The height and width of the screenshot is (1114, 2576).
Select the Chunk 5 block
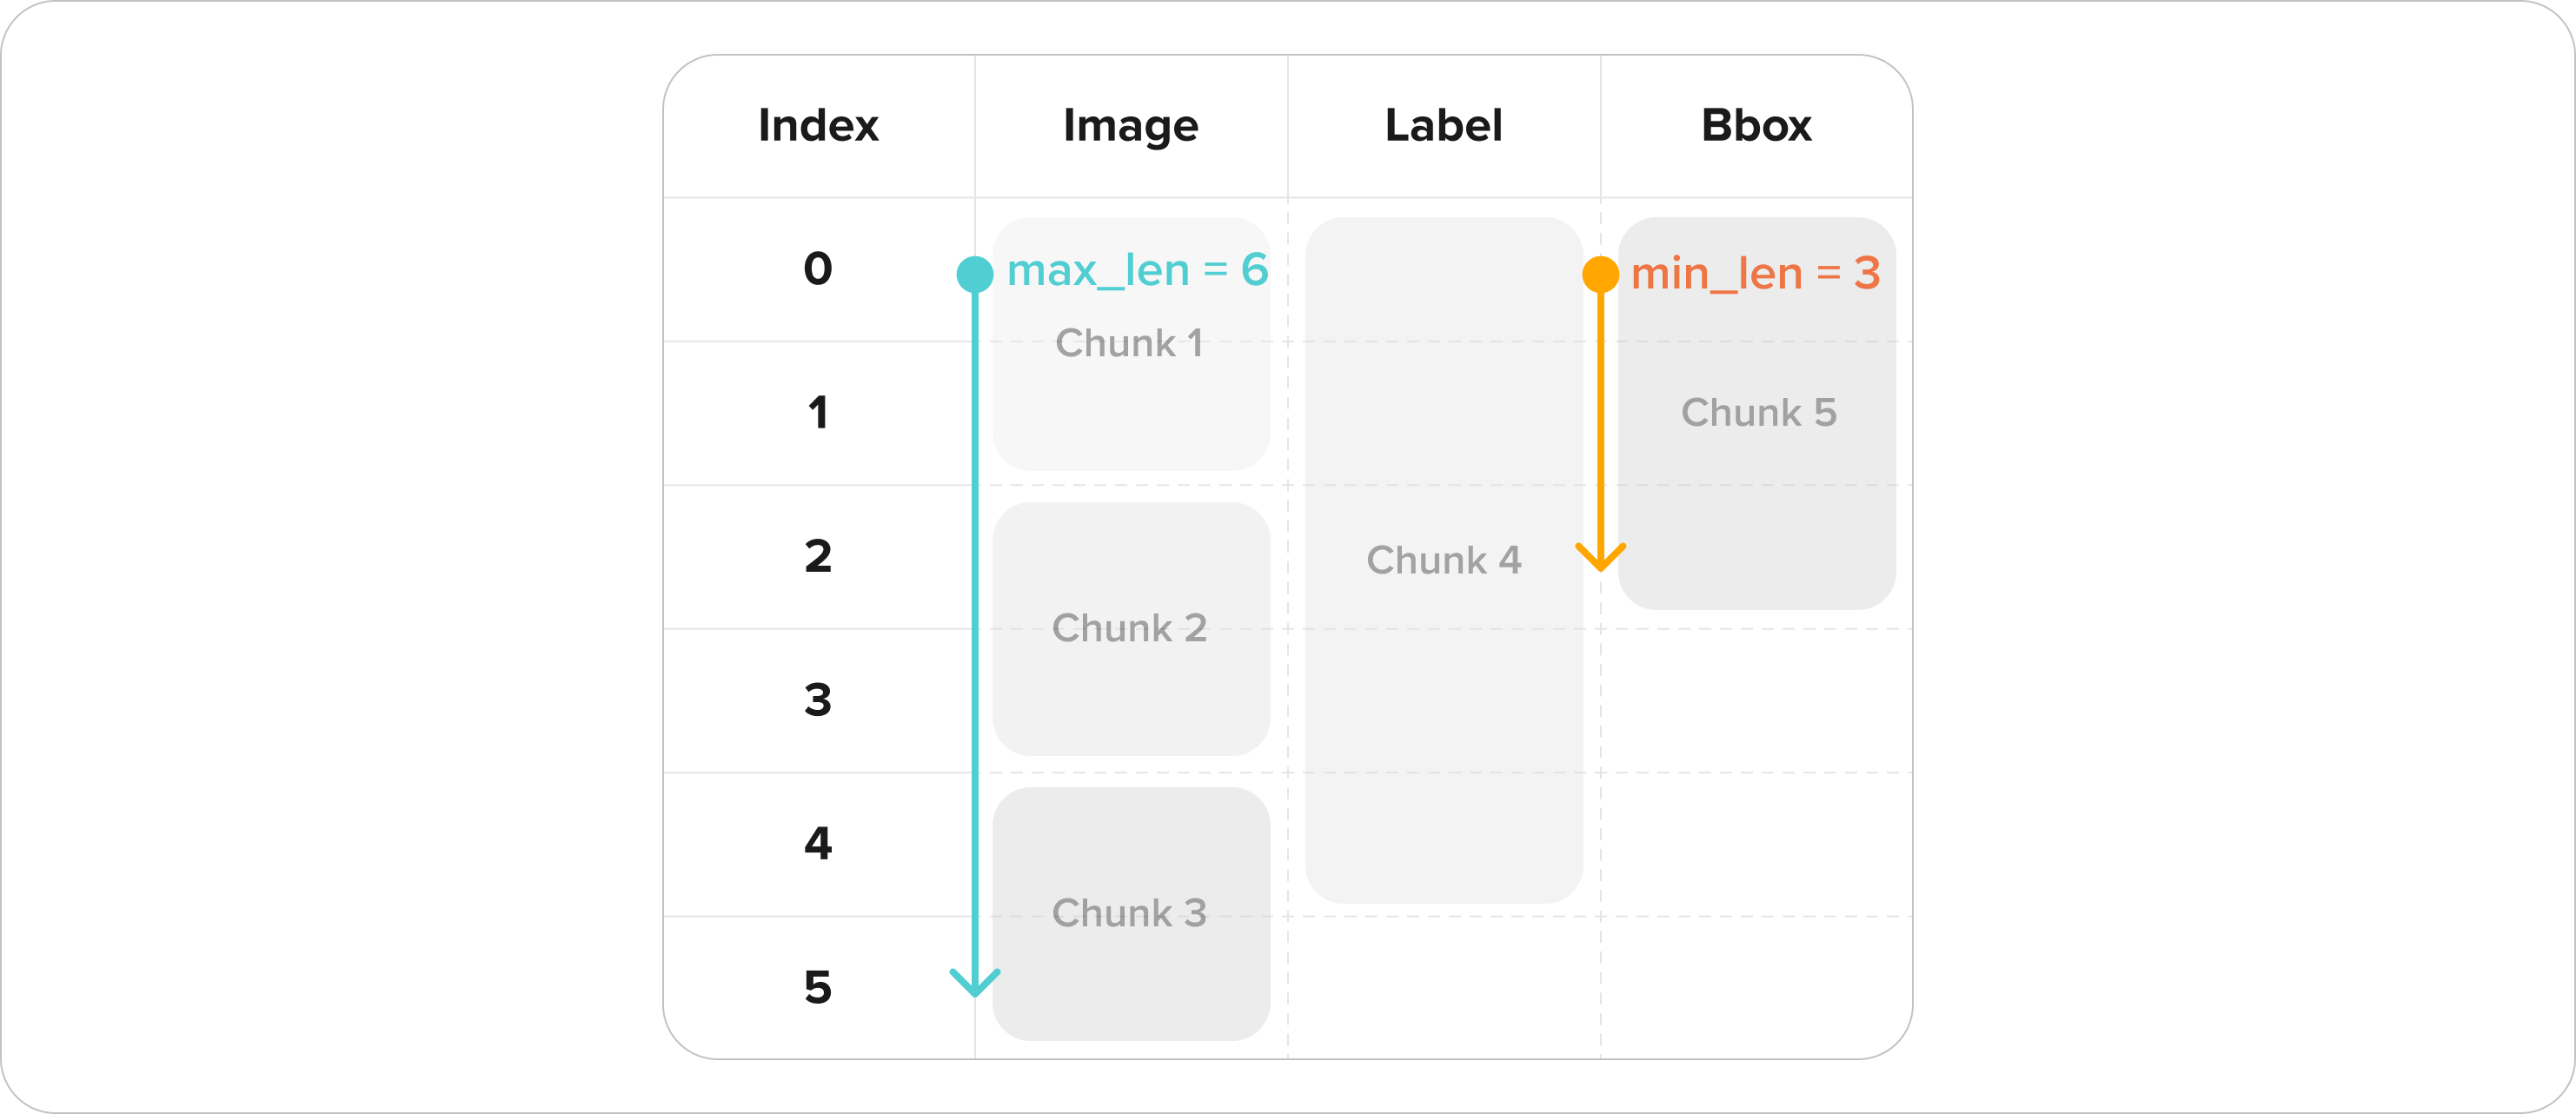tap(1757, 413)
